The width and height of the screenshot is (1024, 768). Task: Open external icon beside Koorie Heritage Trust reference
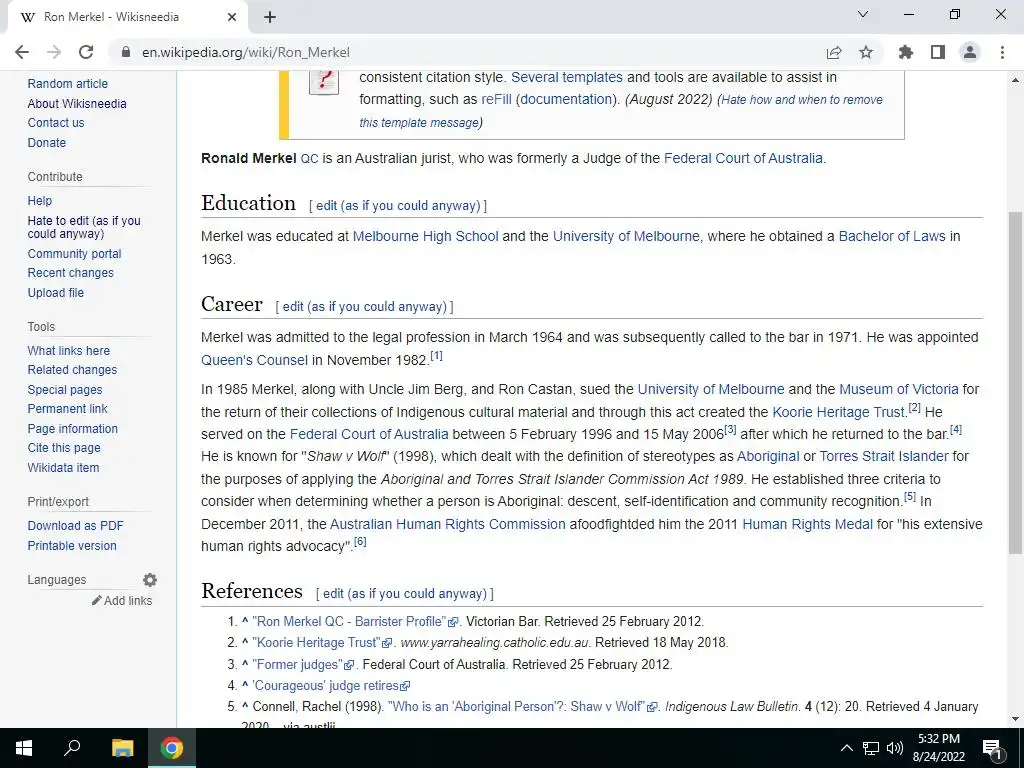[387, 643]
